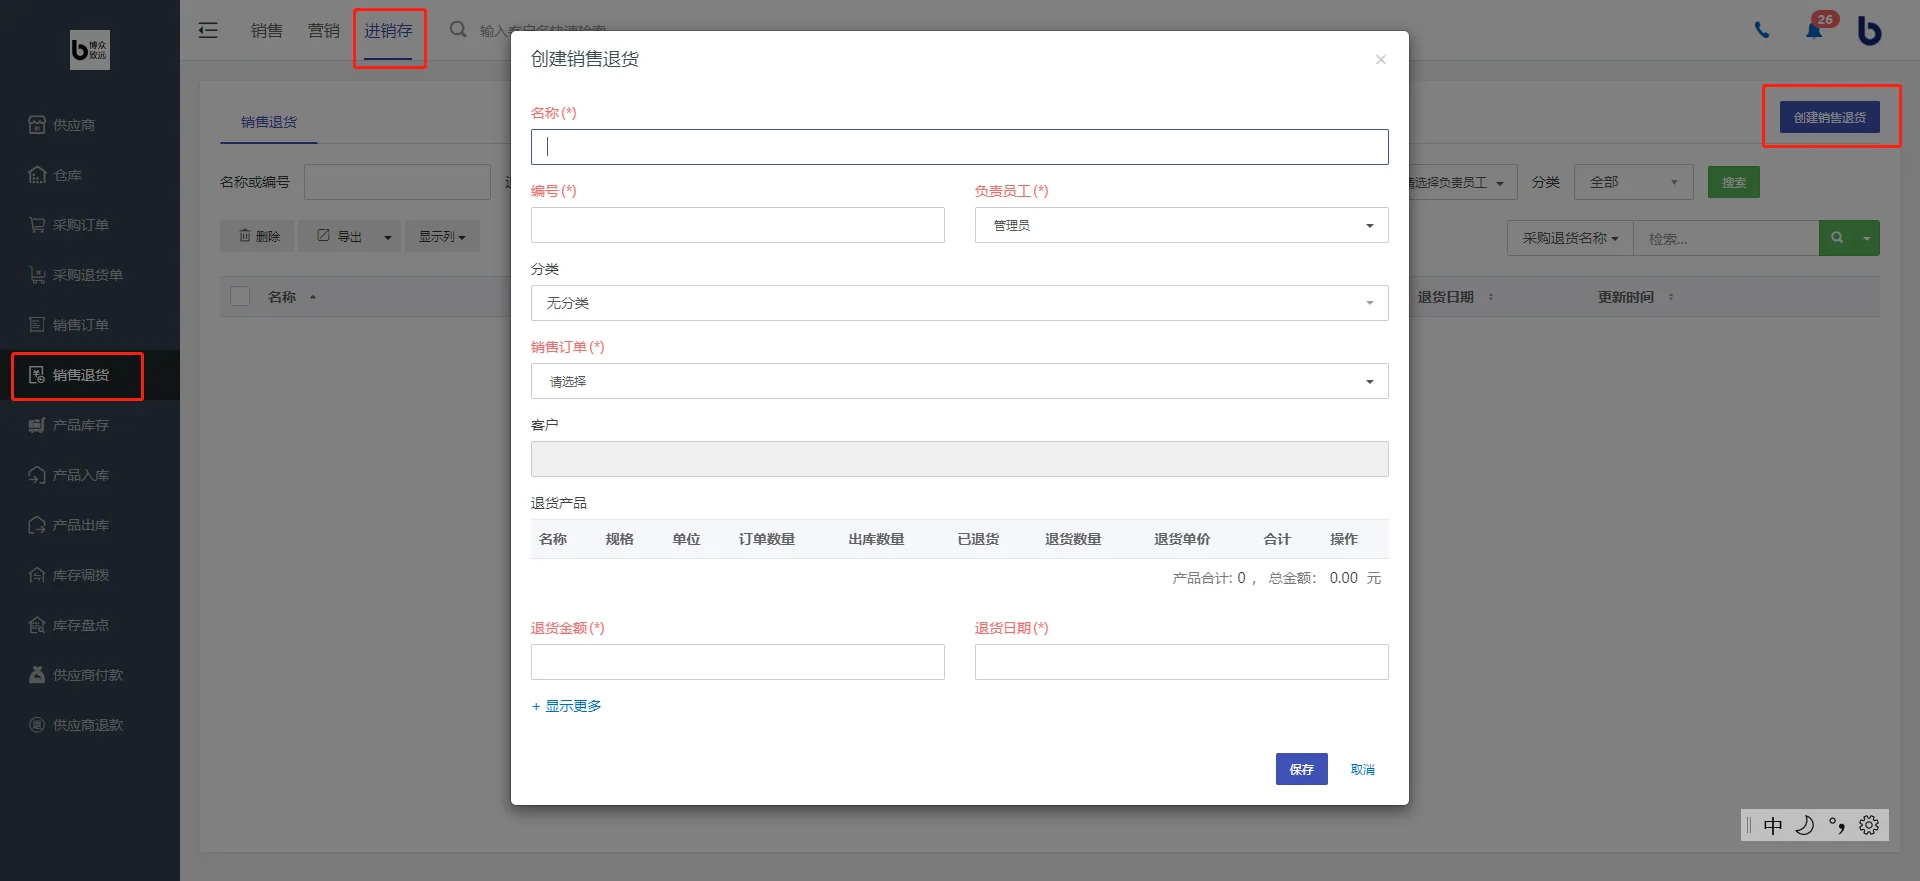
Task: Click 取消 to cancel the dialog
Action: click(x=1362, y=769)
